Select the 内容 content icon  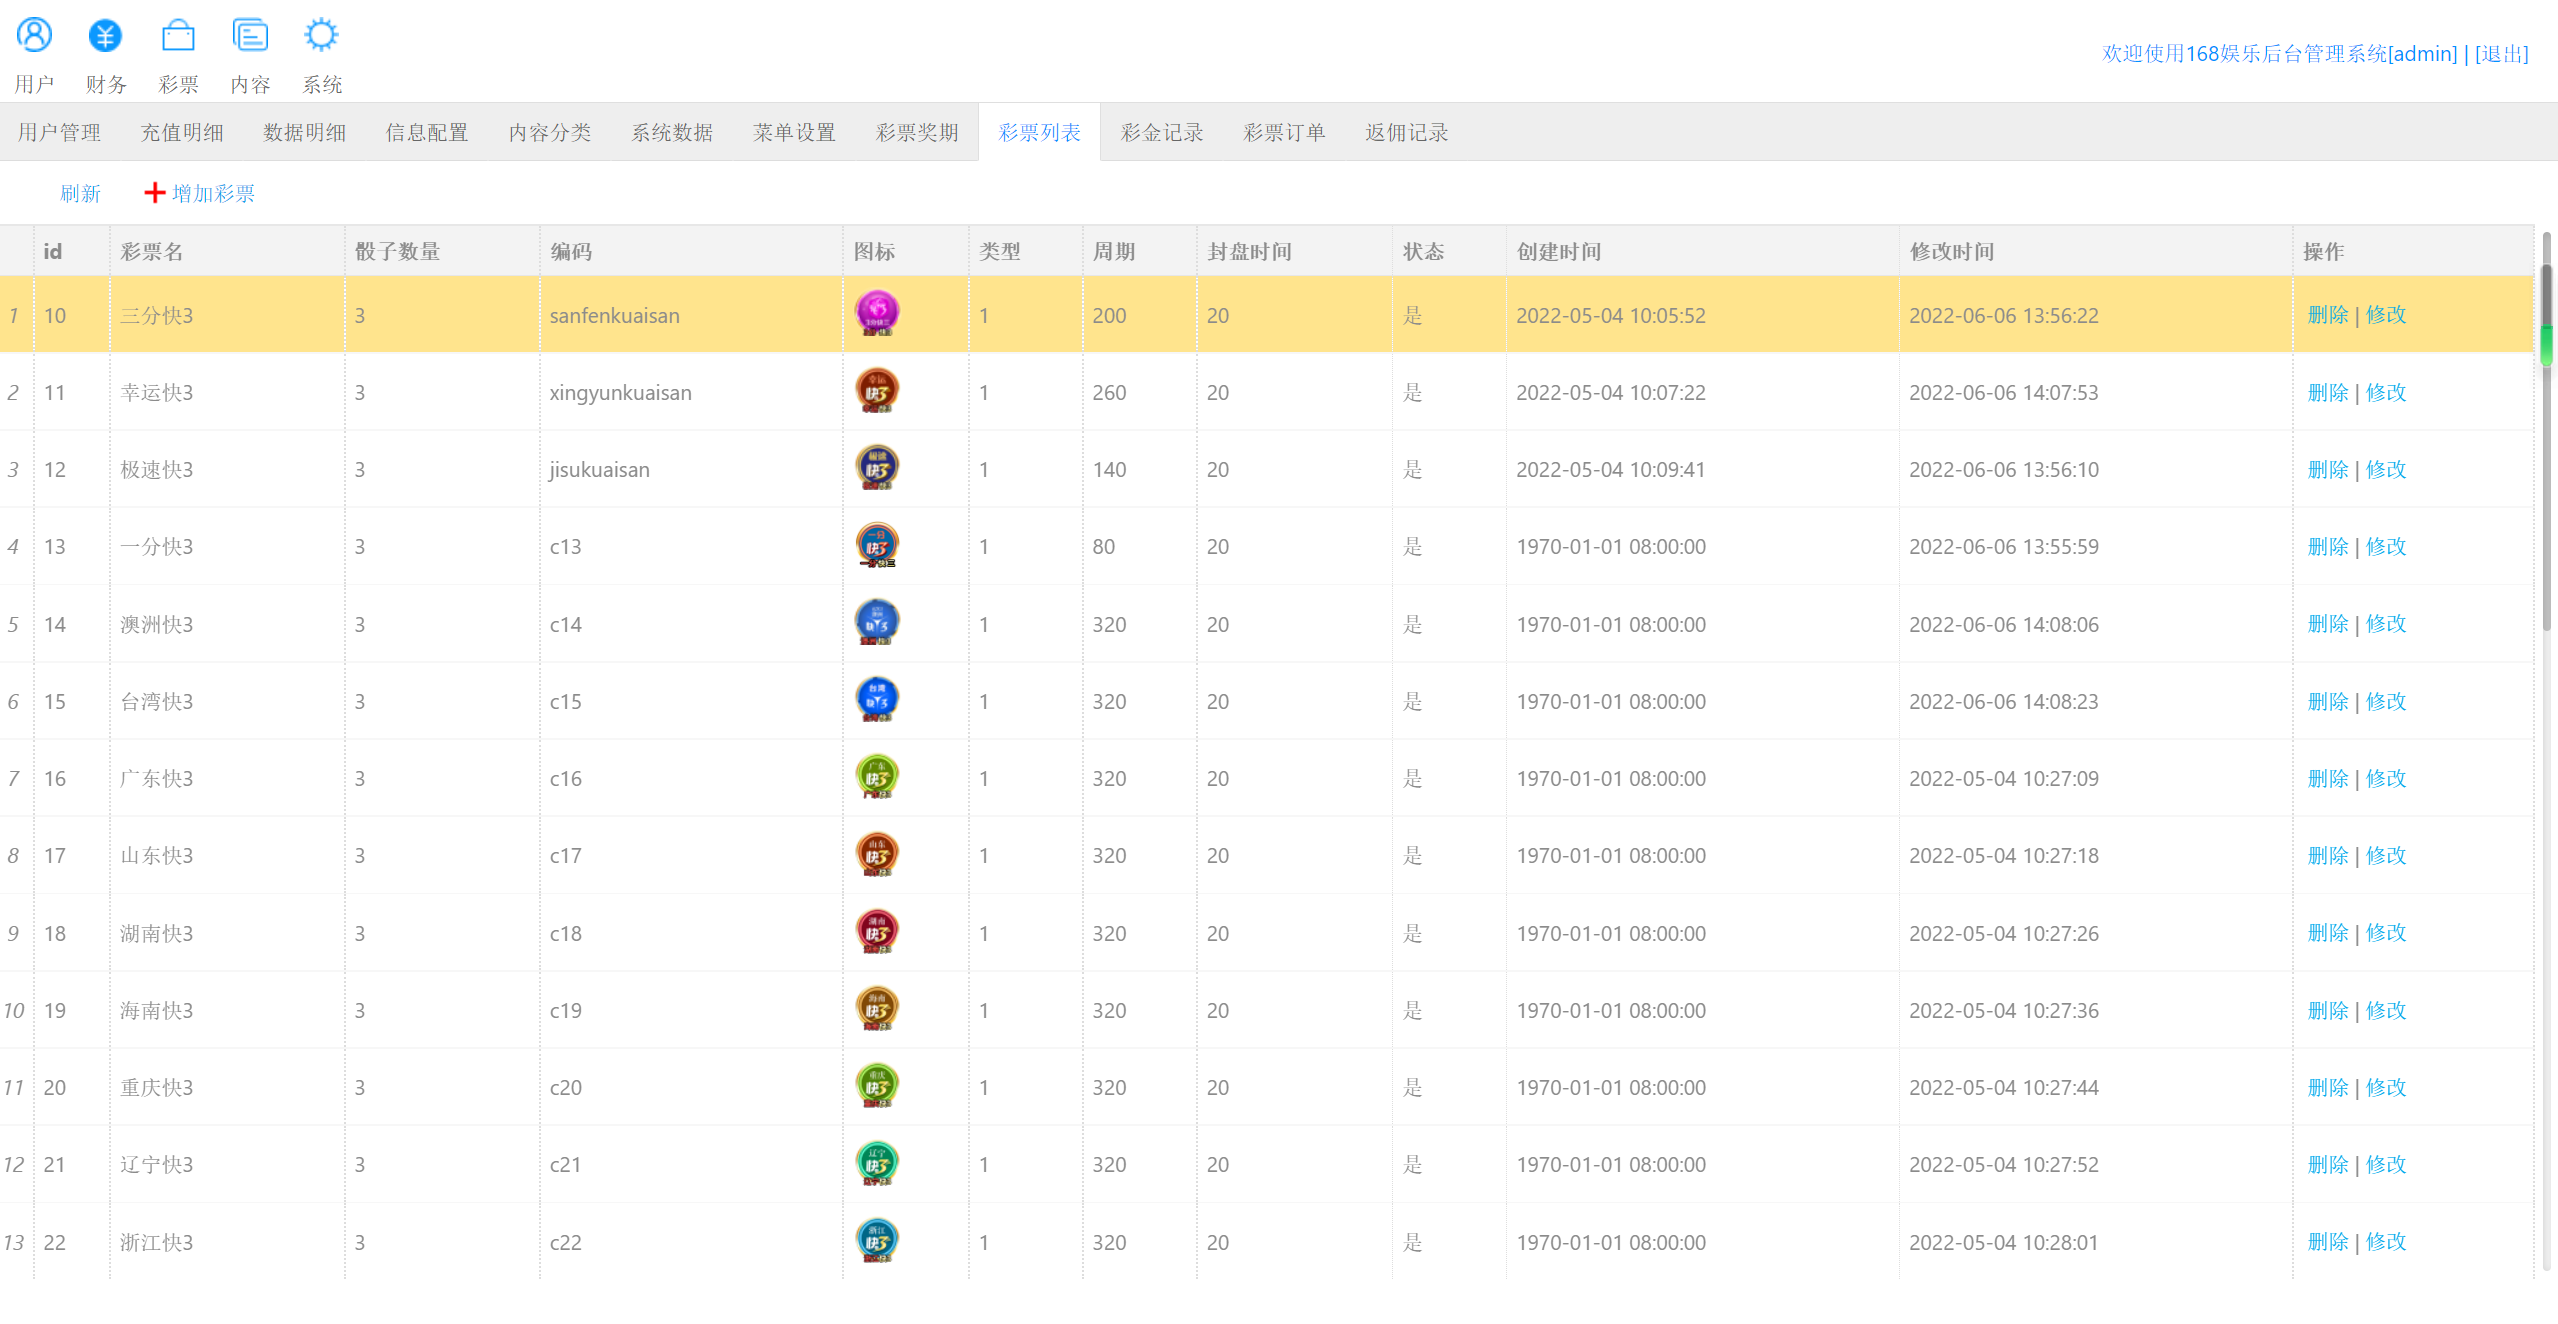click(x=250, y=36)
